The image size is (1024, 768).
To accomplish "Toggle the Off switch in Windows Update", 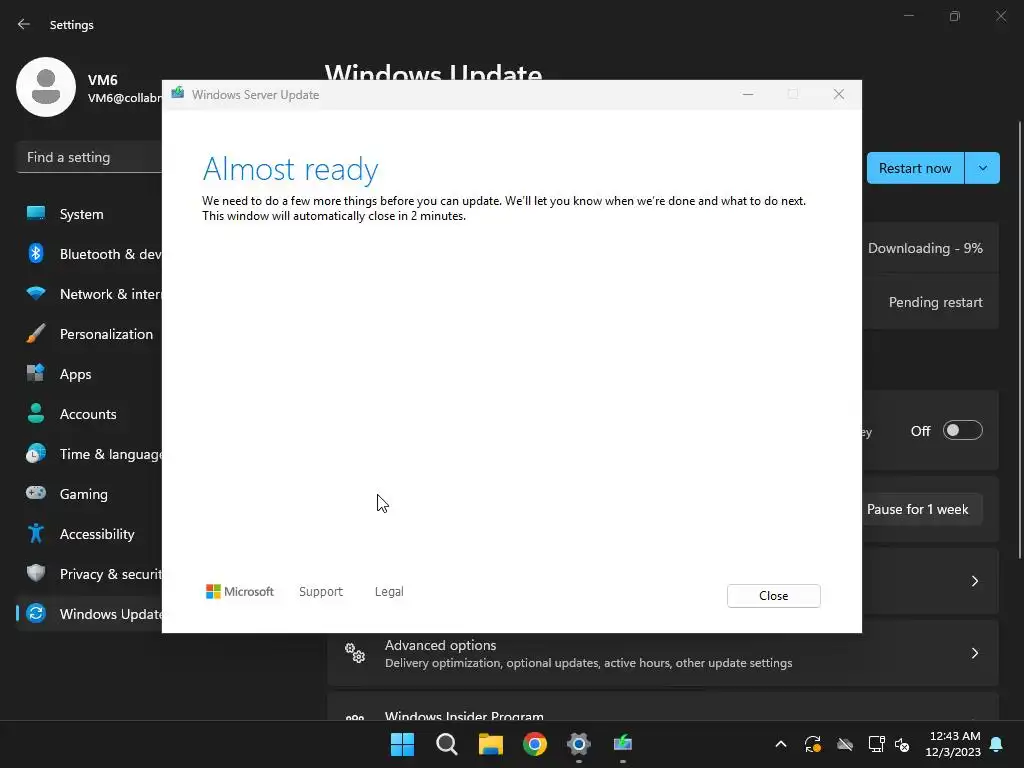I will tap(963, 430).
